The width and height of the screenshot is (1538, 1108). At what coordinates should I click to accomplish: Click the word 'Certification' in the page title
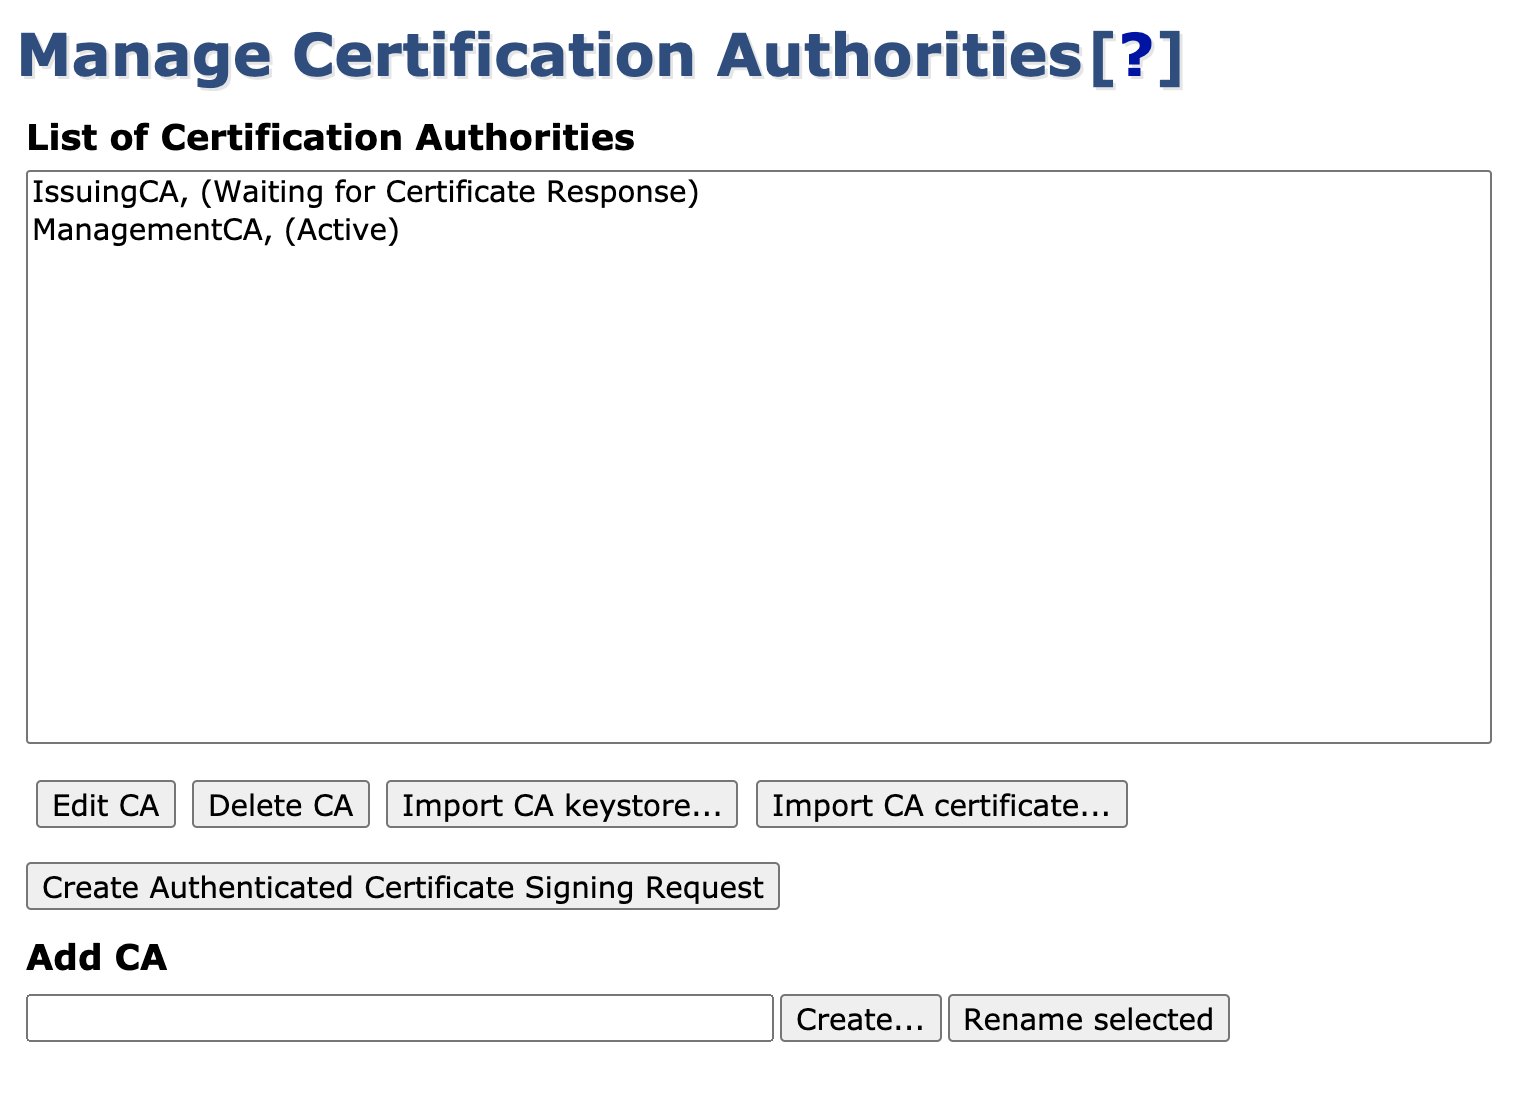point(494,57)
